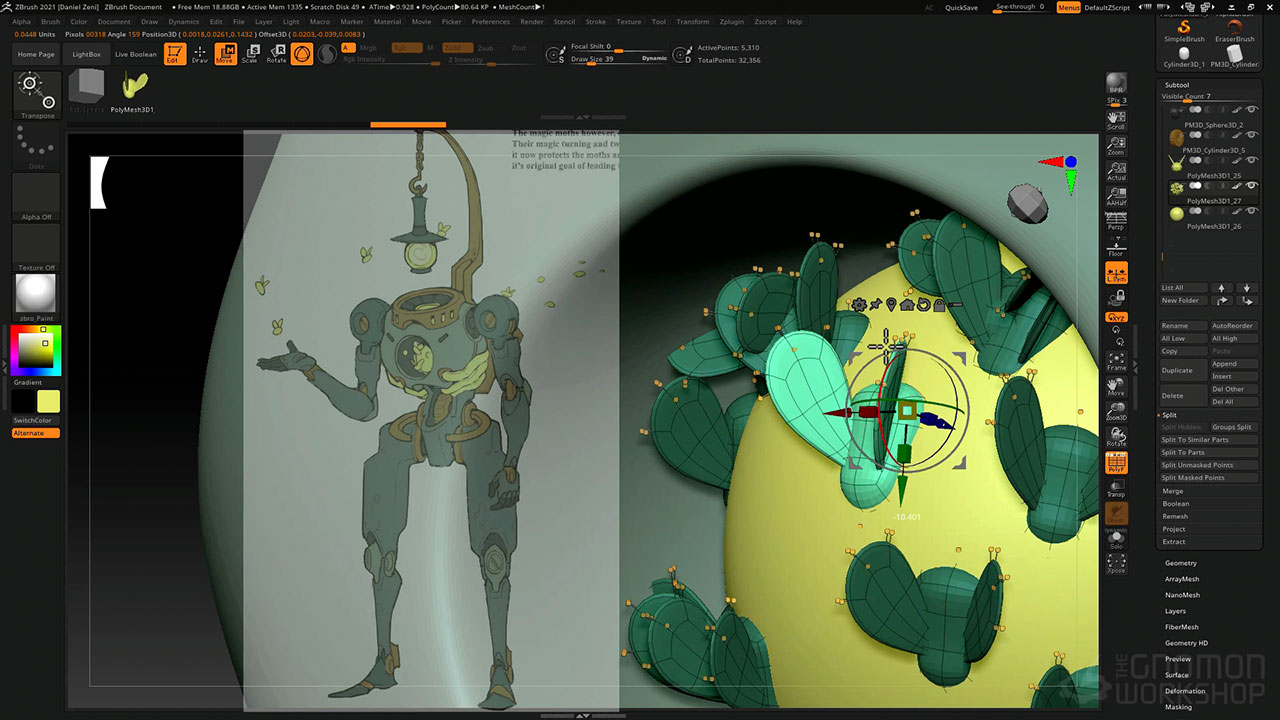Click the BPR render icon
The width and height of the screenshot is (1280, 720).
[x=1116, y=84]
